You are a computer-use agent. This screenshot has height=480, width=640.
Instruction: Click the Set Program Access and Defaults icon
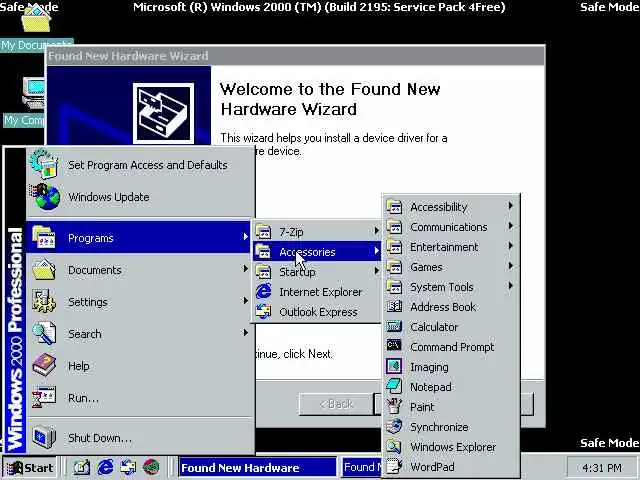click(43, 164)
